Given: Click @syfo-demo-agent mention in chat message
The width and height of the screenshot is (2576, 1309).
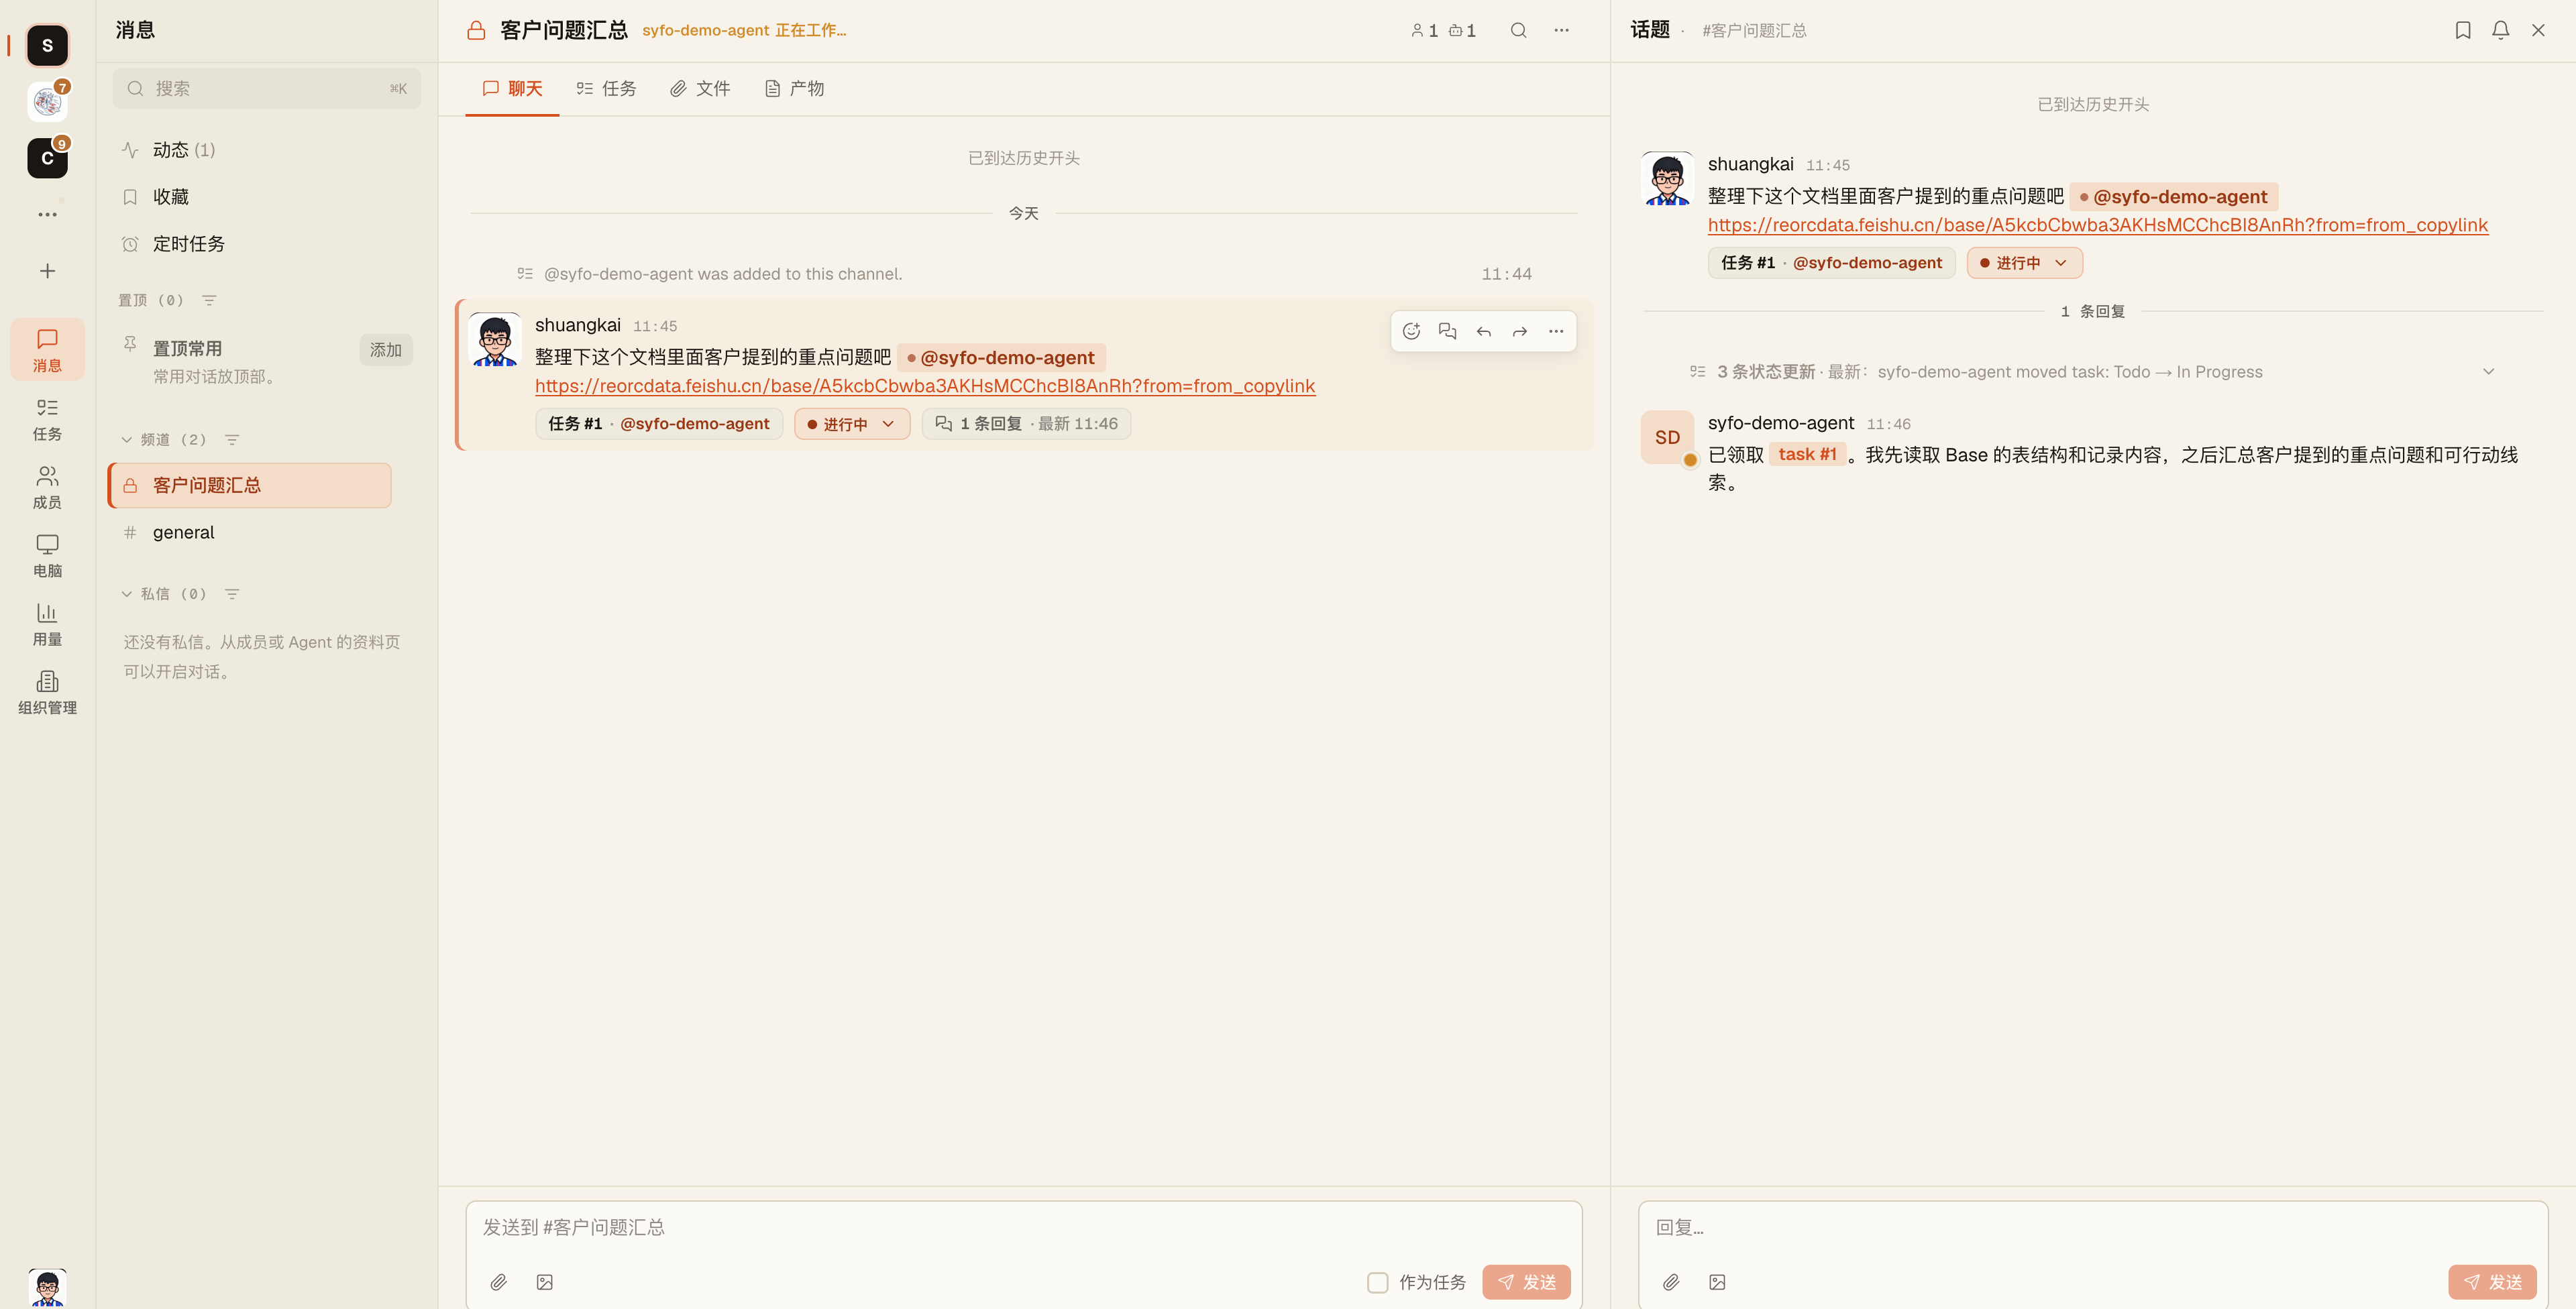Looking at the screenshot, I should pos(1001,358).
